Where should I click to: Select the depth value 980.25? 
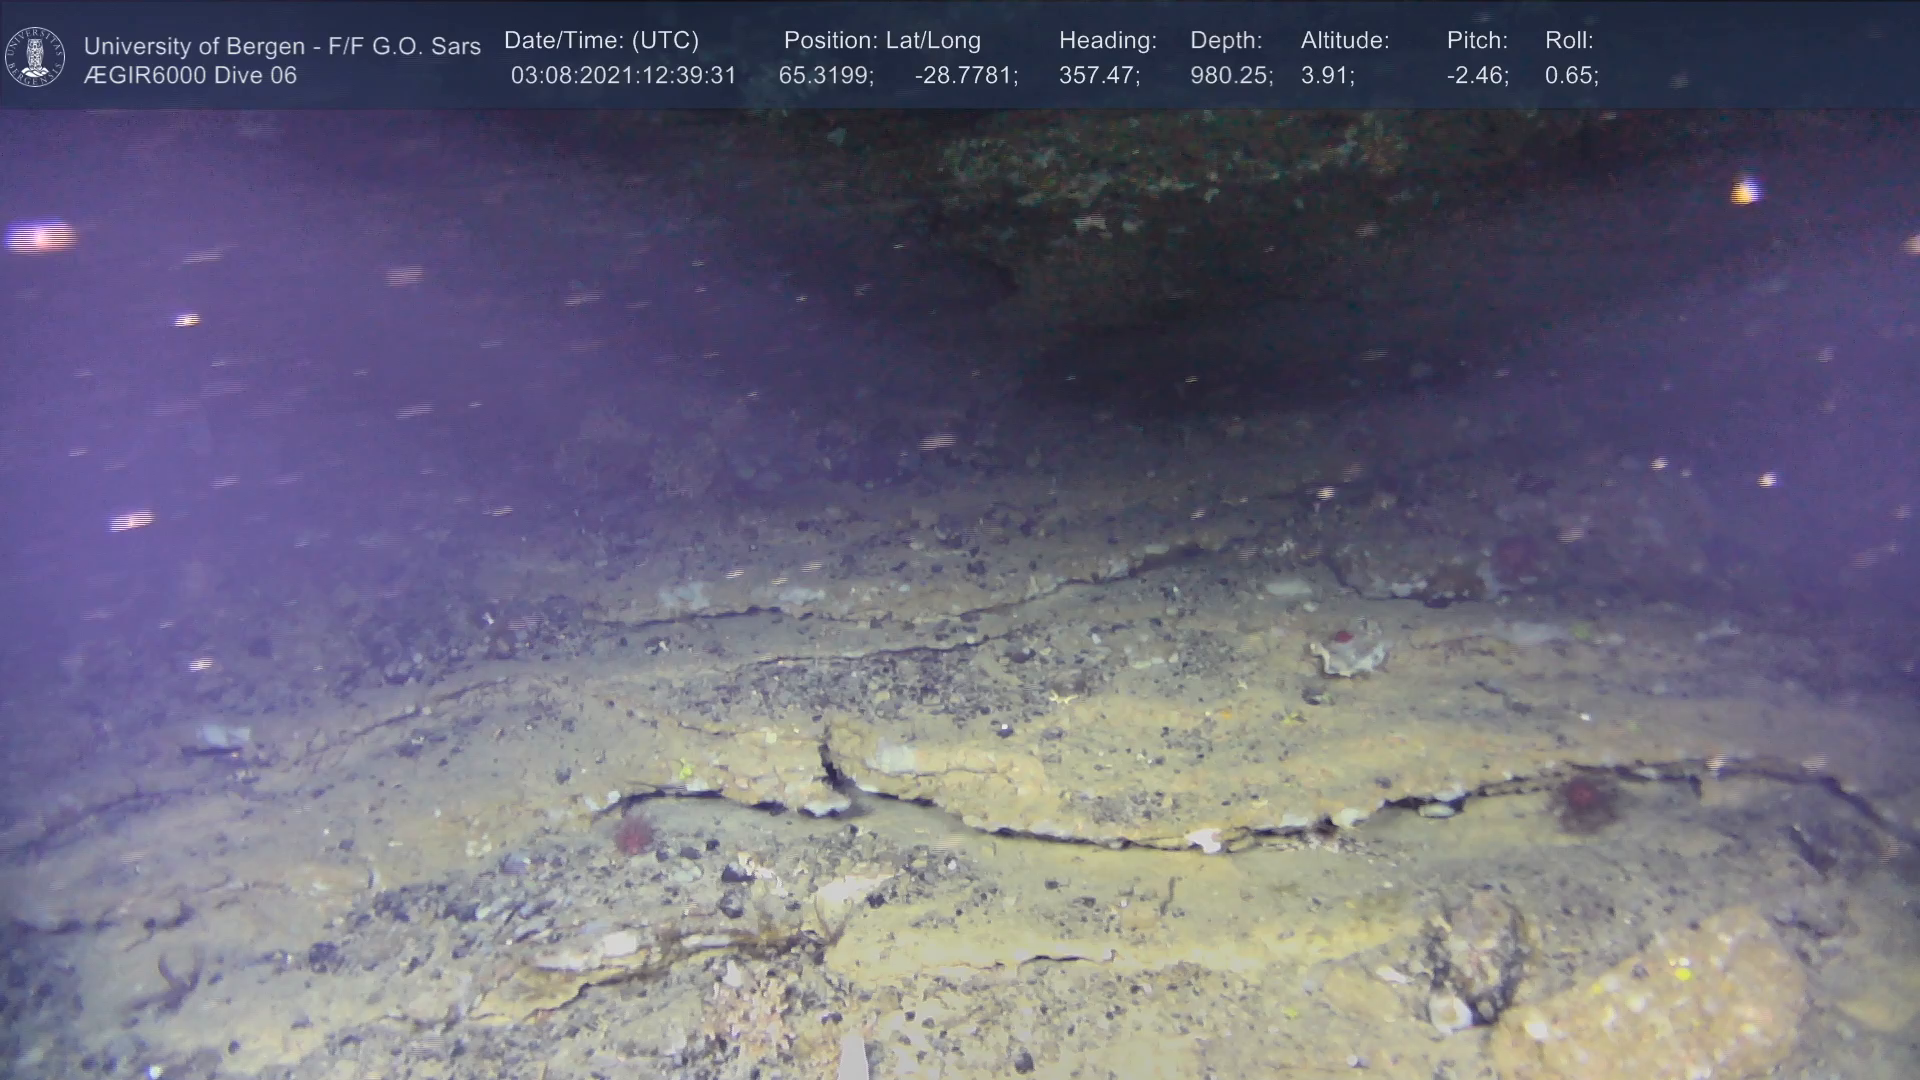1230,76
